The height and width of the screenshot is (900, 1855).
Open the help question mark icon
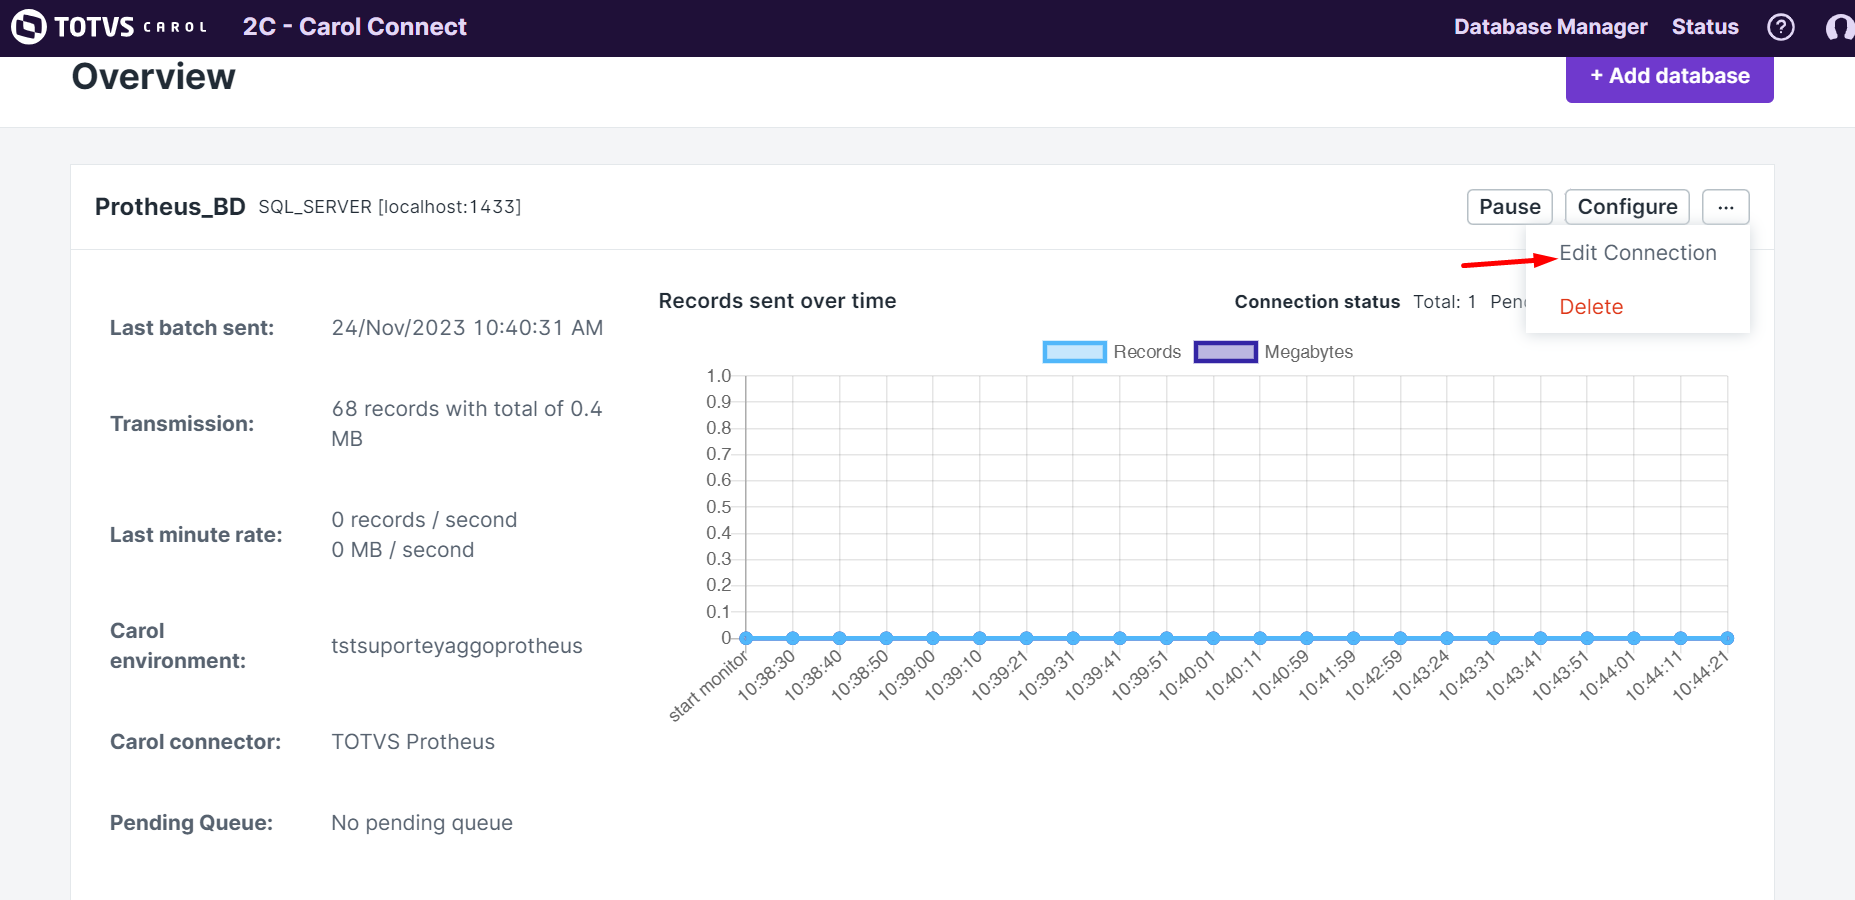coord(1780,27)
